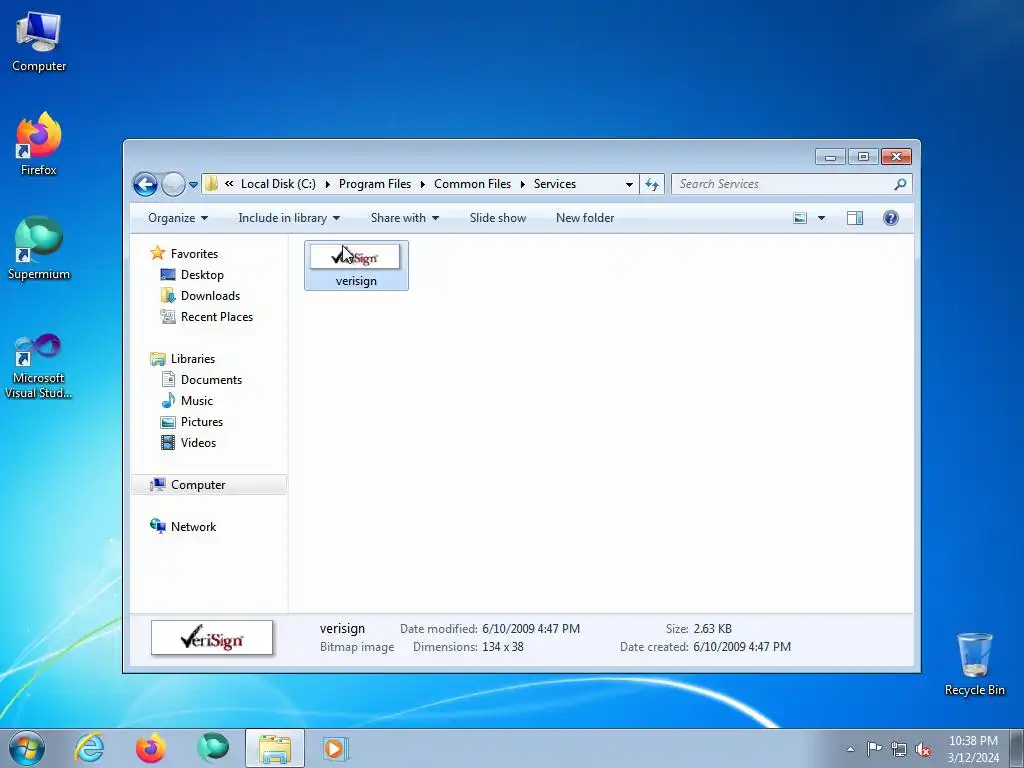Click Size value 2.63 KB
1024x768 pixels.
point(712,629)
